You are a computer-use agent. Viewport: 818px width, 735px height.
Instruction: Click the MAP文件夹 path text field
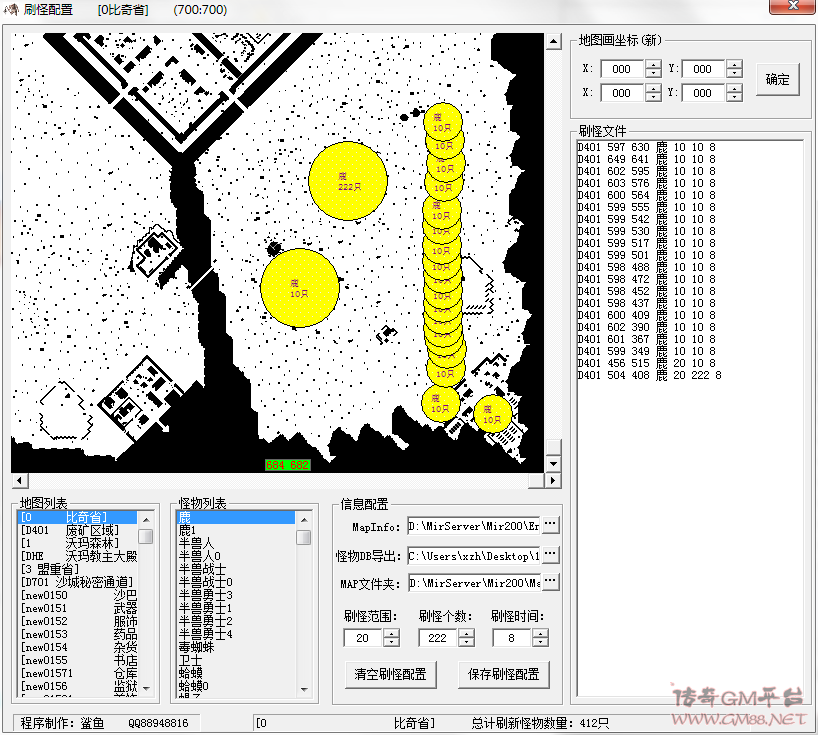(474, 583)
